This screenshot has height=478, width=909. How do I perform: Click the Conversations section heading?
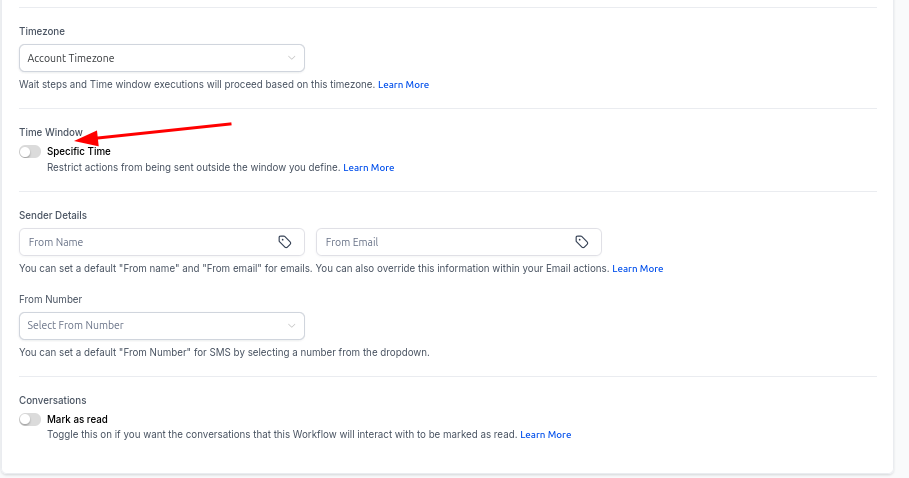(53, 400)
